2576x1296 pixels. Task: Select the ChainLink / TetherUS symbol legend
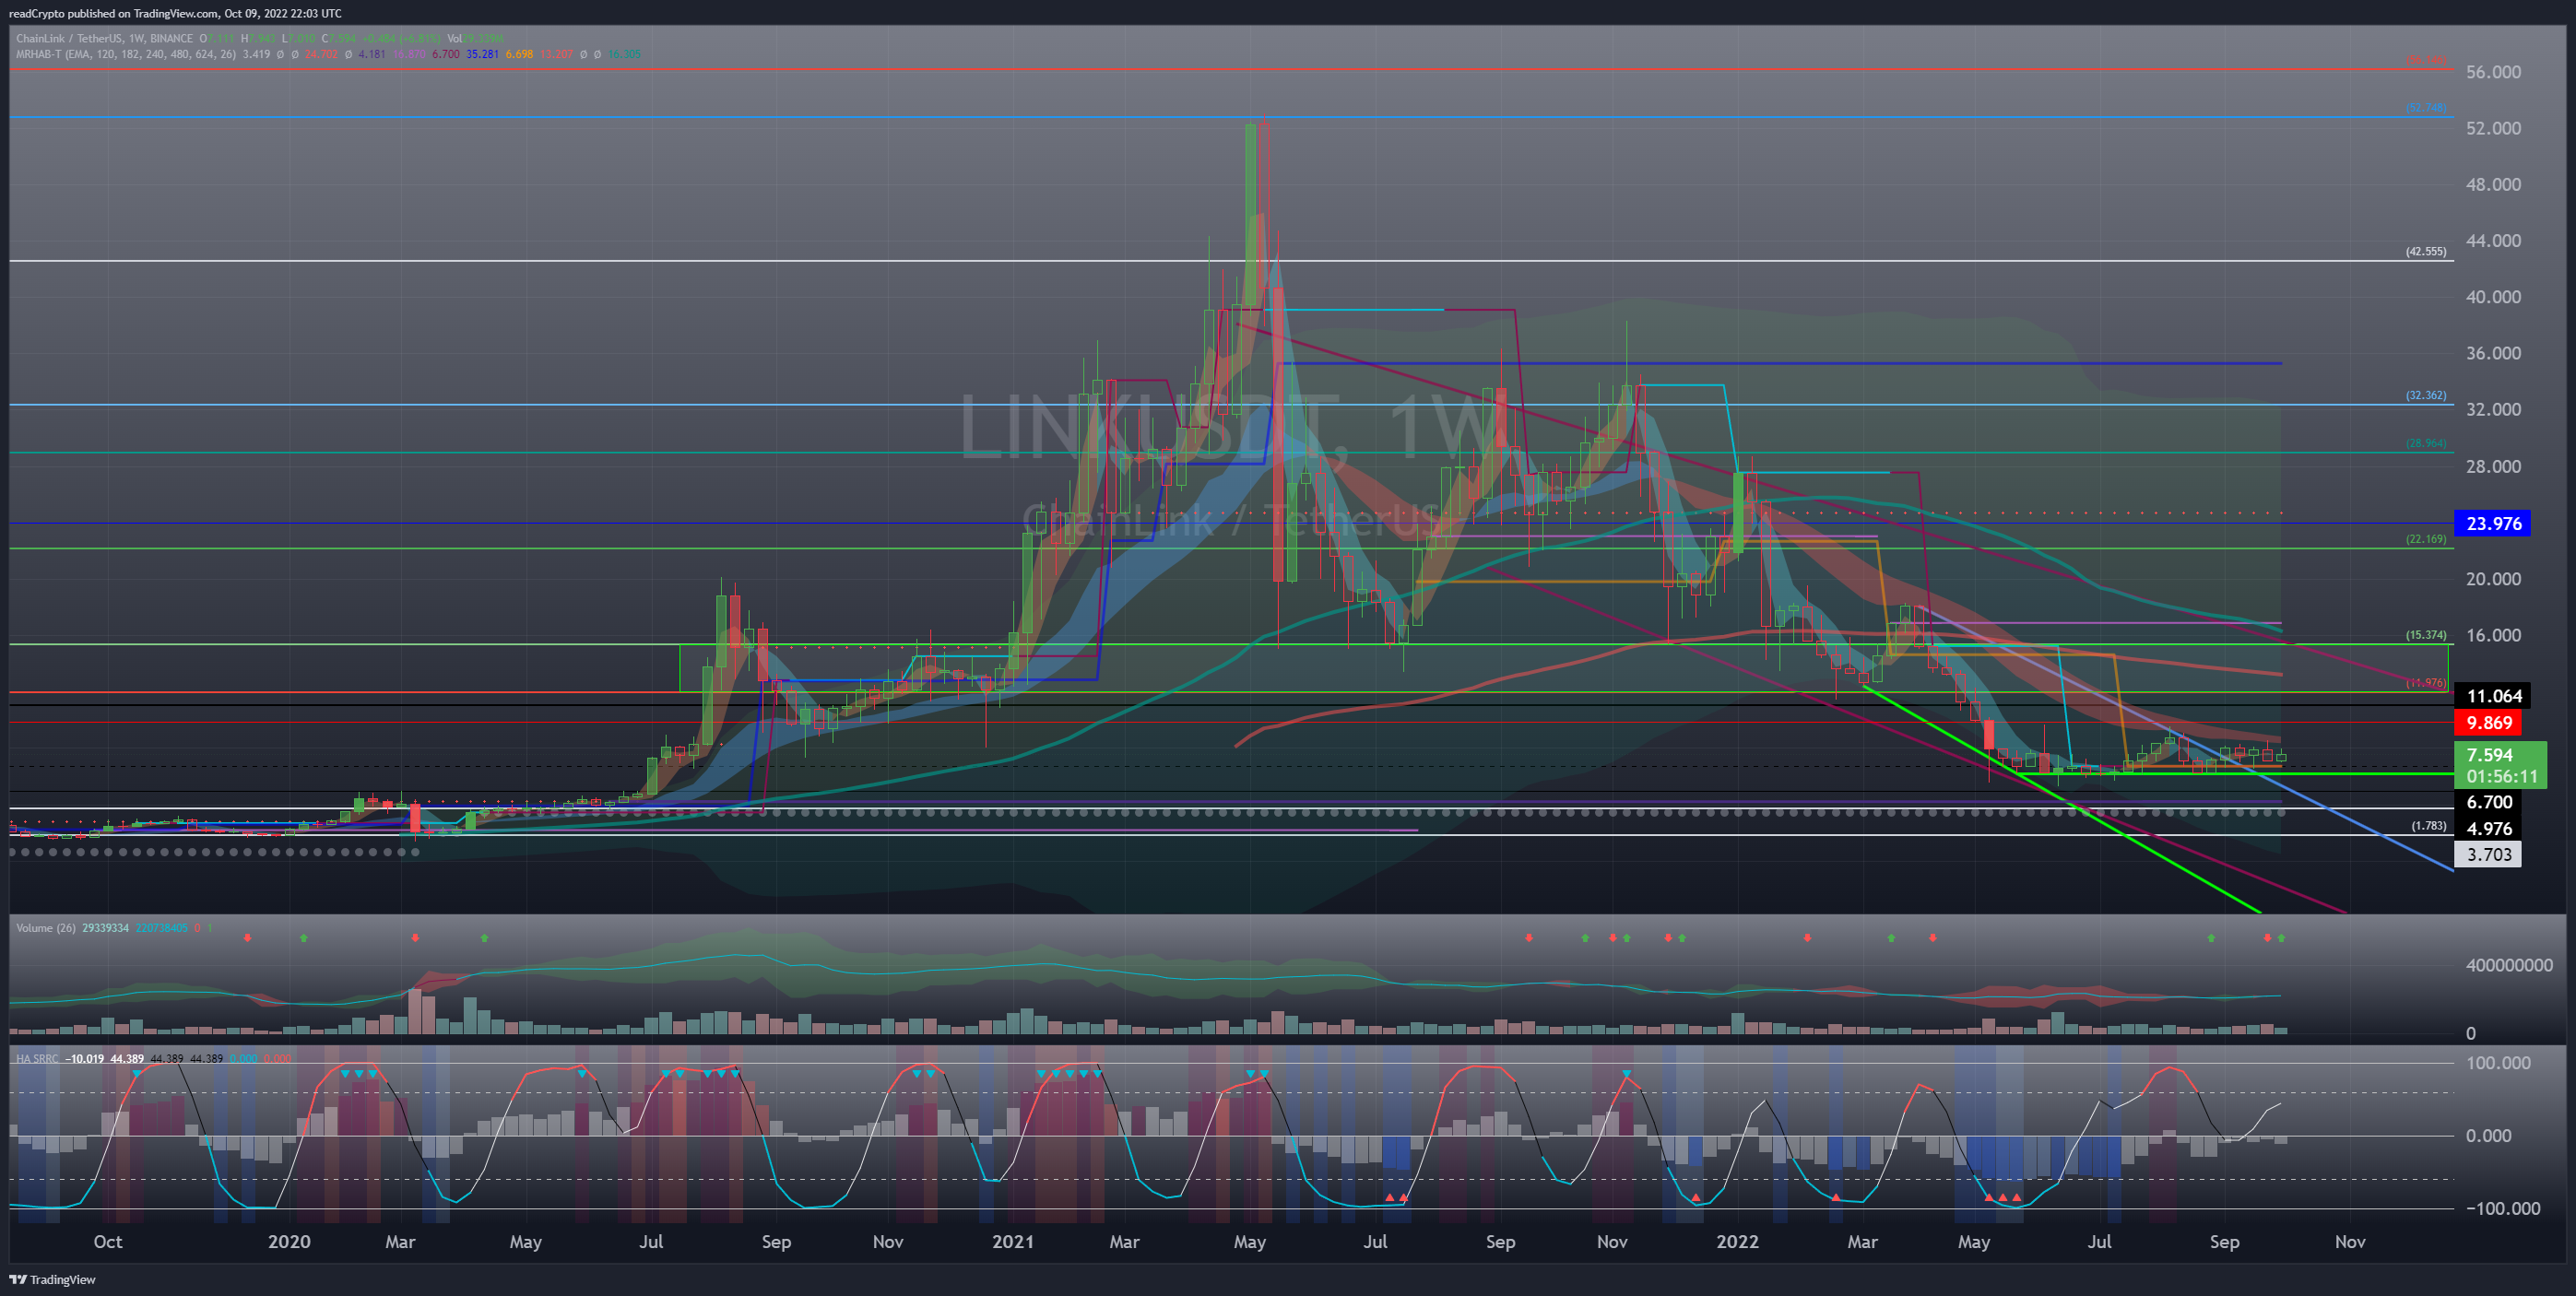pos(105,39)
